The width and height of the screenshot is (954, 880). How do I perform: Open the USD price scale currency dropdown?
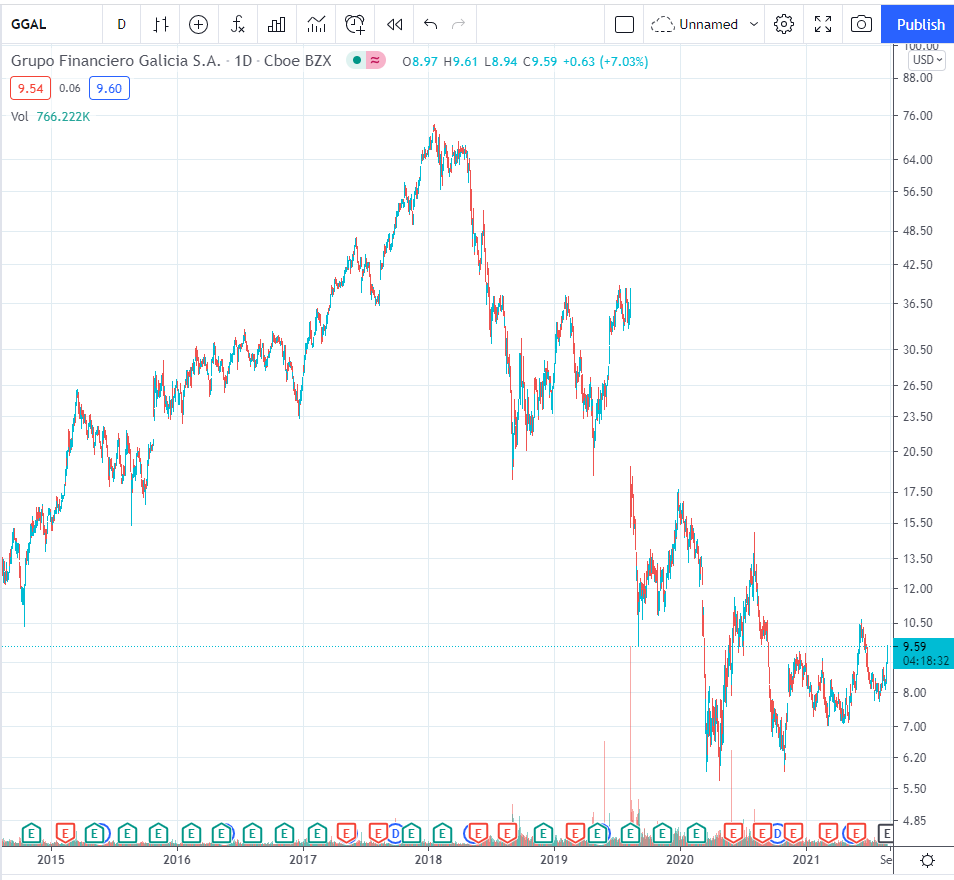pos(925,60)
